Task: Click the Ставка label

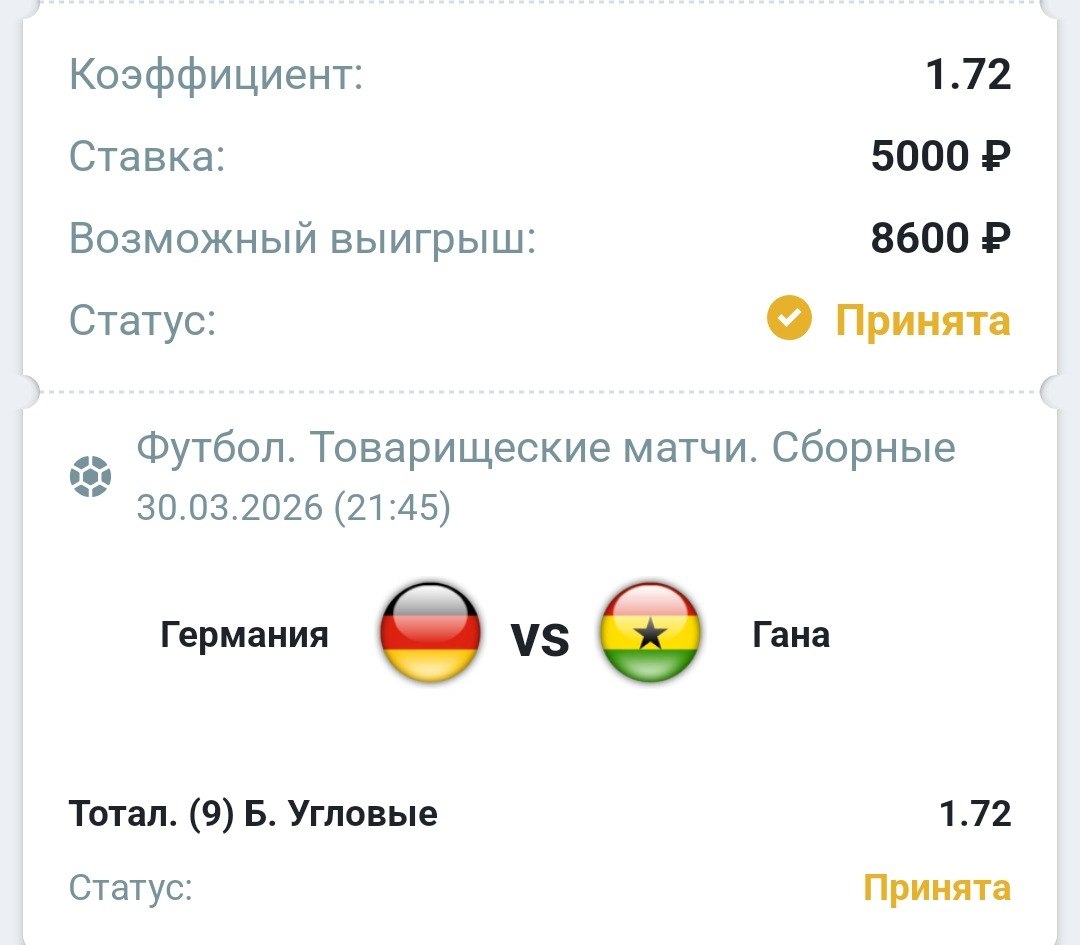Action: coord(147,158)
